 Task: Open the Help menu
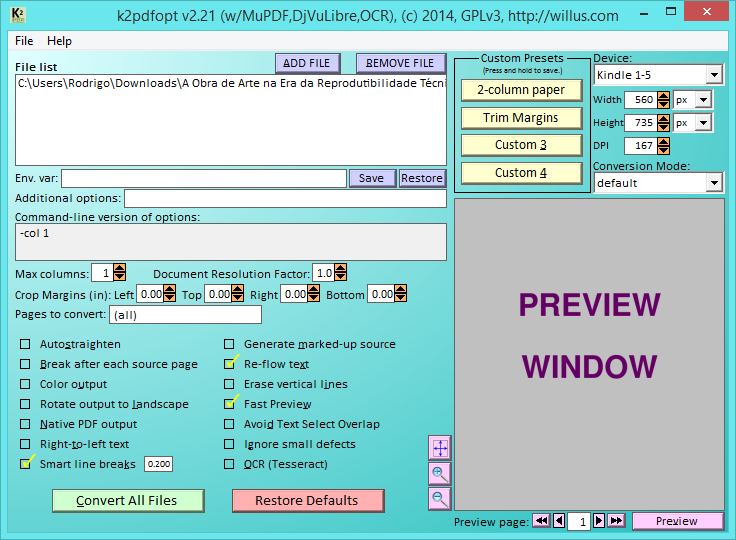pyautogui.click(x=59, y=41)
